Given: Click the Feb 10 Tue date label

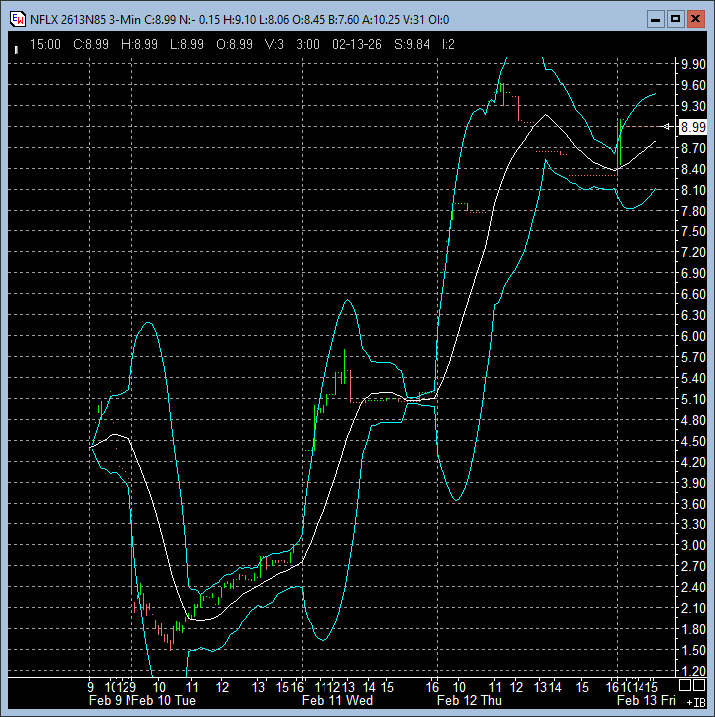Looking at the screenshot, I should [163, 701].
